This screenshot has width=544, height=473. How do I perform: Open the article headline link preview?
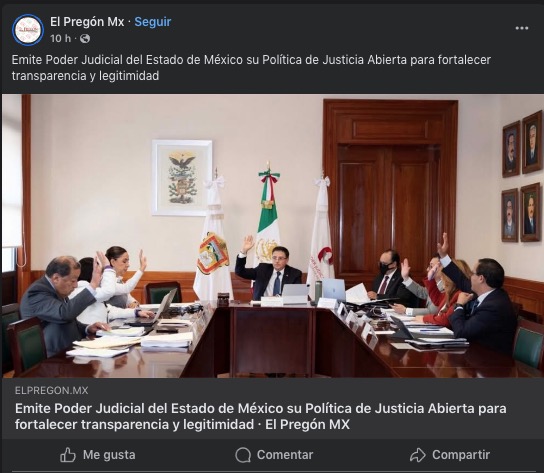pyautogui.click(x=261, y=416)
